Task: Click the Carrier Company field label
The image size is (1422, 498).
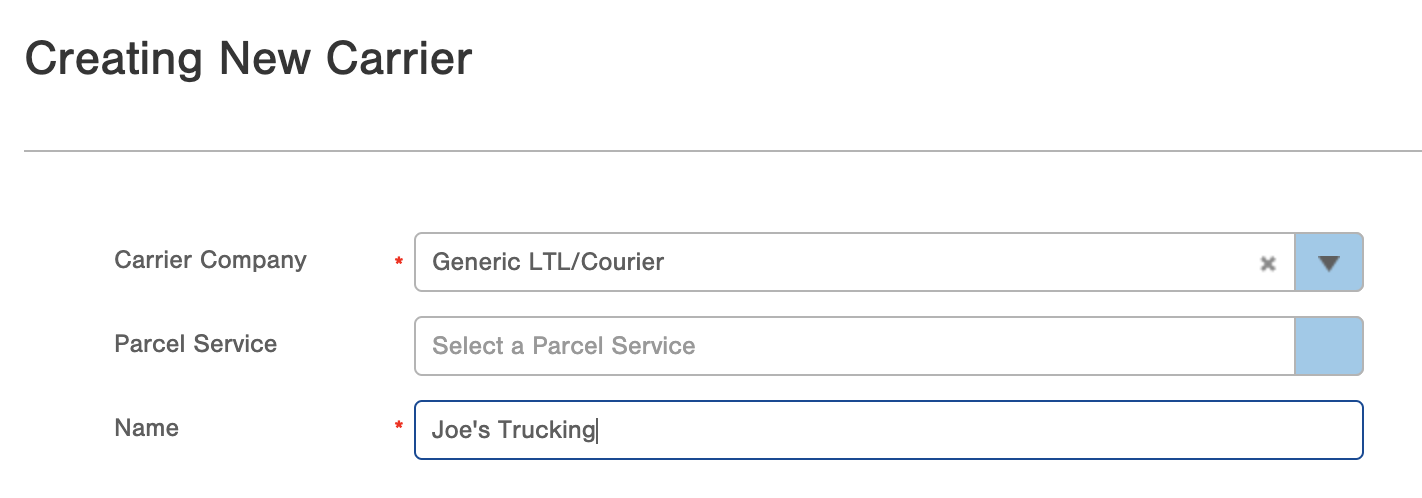Action: (210, 260)
